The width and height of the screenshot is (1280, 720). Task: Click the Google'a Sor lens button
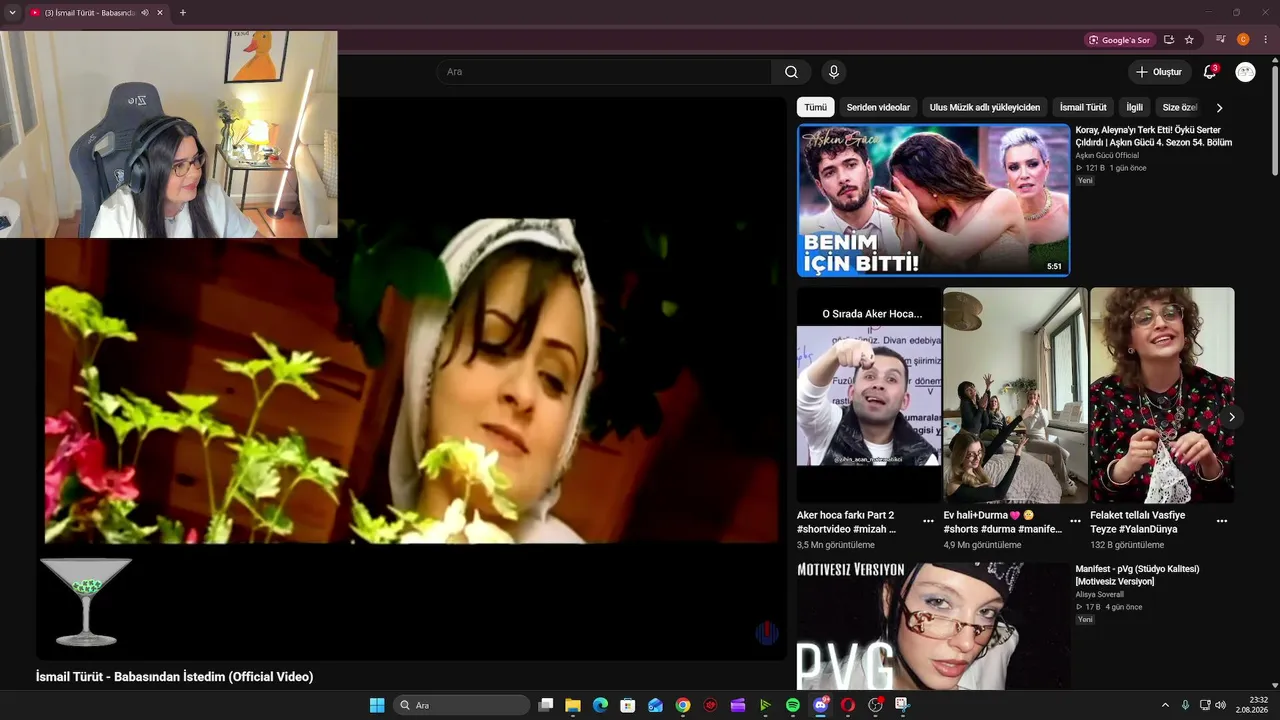pos(1120,40)
